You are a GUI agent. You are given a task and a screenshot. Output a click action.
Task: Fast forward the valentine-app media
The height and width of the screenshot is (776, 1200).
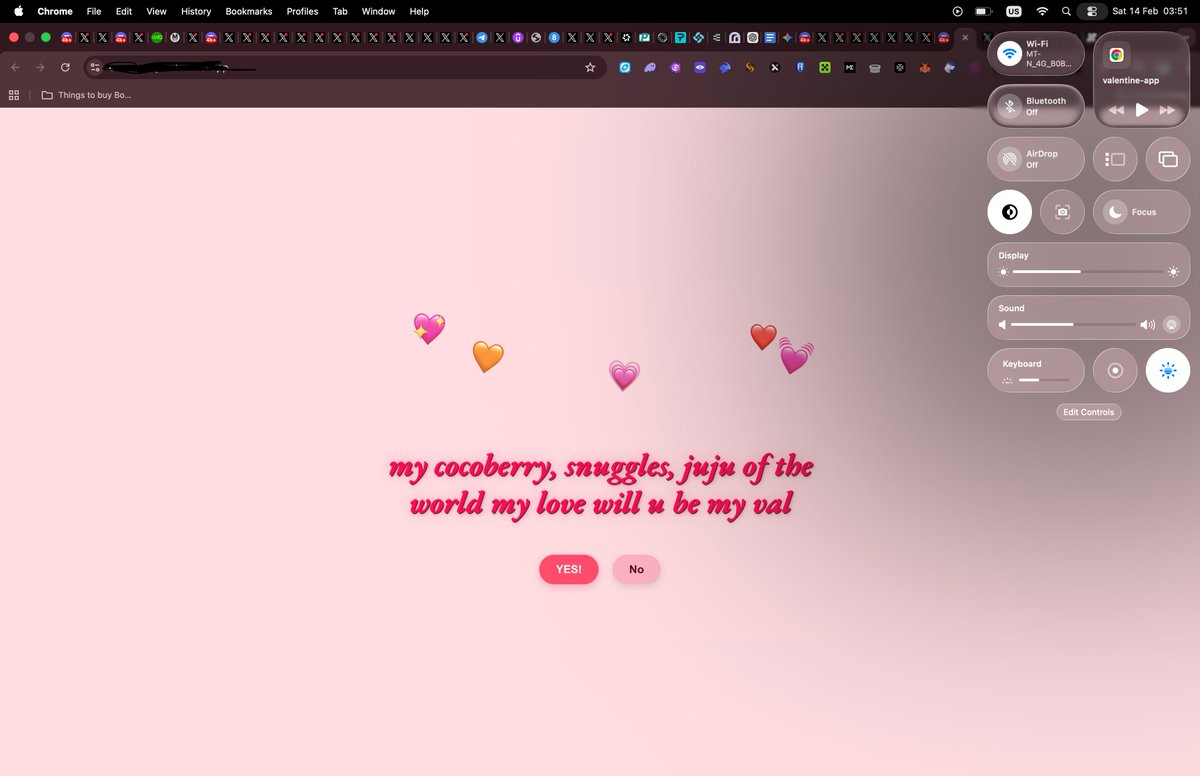1166,110
